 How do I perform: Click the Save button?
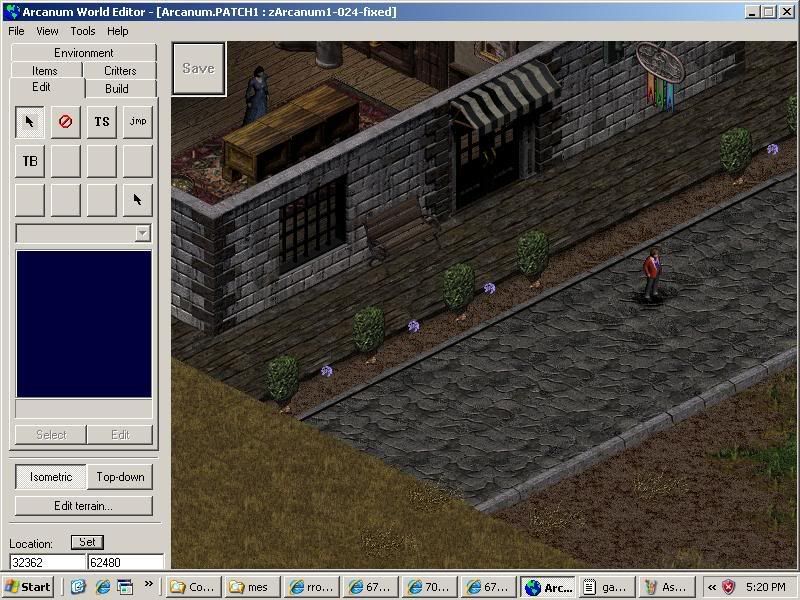199,69
